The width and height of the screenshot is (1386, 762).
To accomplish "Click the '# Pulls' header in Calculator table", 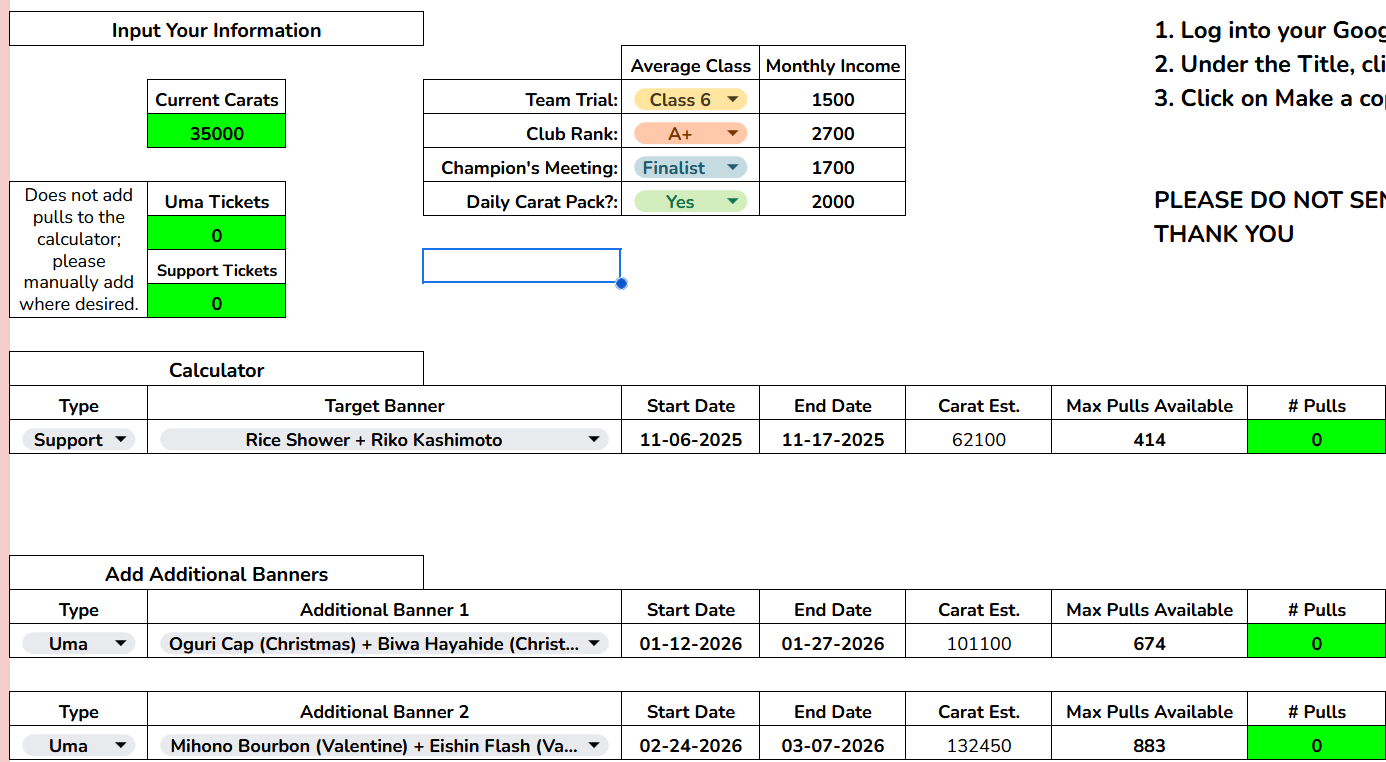I will [x=1317, y=403].
